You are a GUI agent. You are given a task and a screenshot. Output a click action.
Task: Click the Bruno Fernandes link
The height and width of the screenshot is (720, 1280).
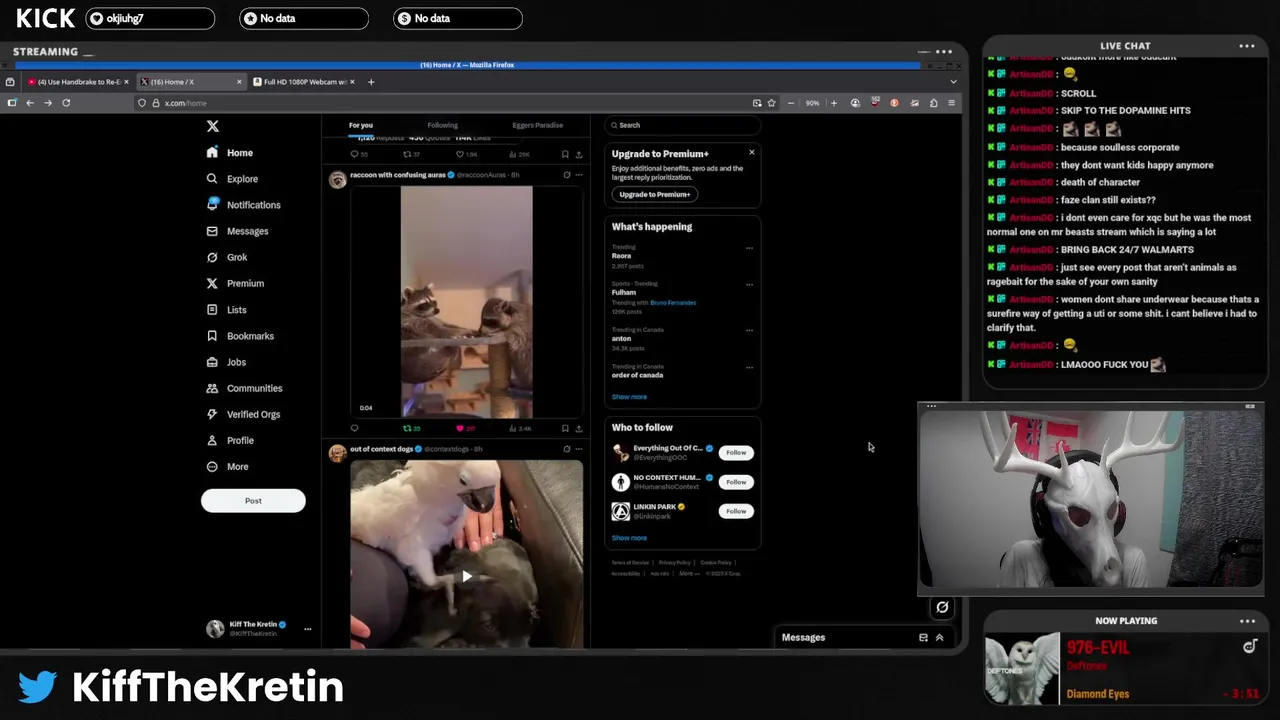coord(673,302)
